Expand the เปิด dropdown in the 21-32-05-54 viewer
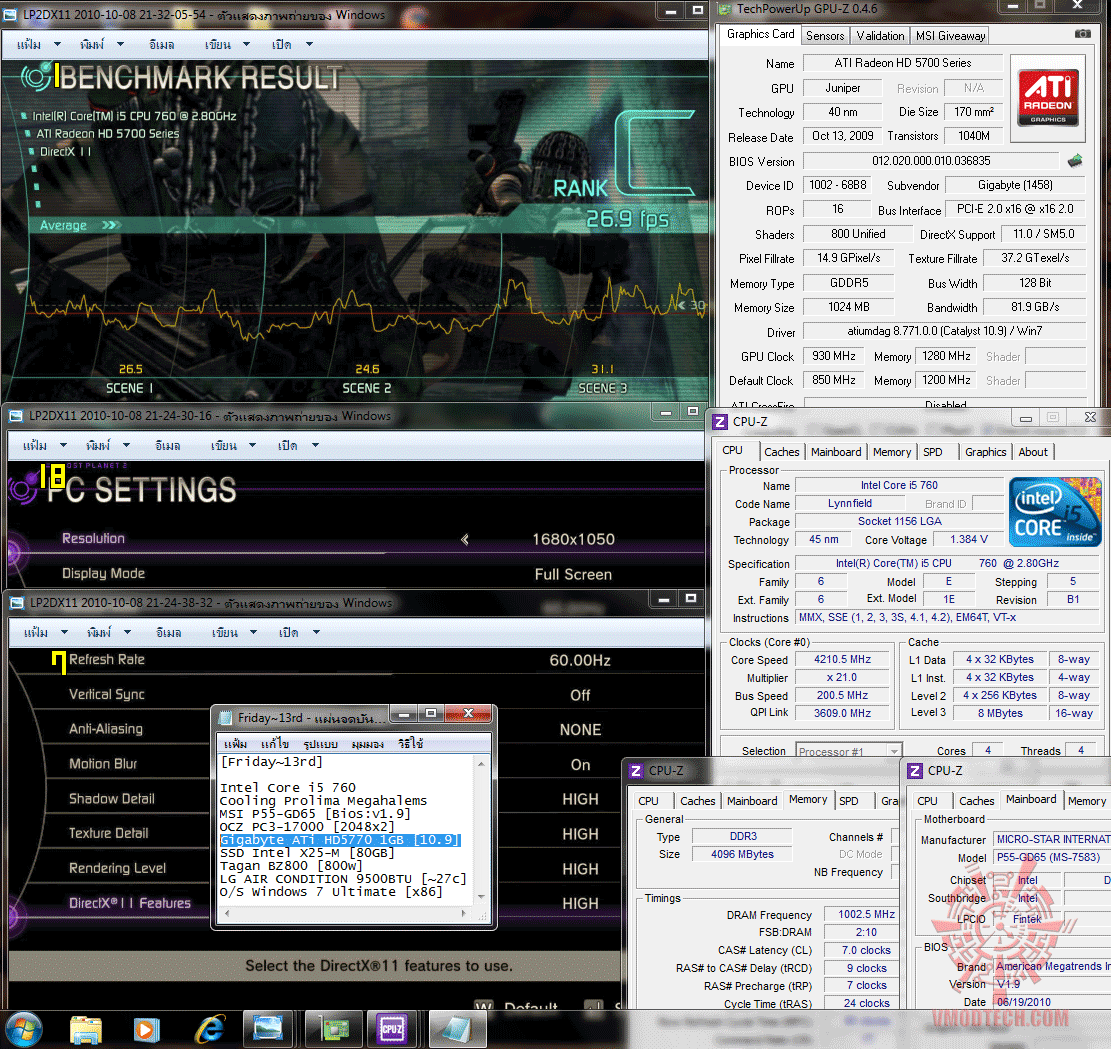Viewport: 1111px width, 1049px height. [x=310, y=44]
